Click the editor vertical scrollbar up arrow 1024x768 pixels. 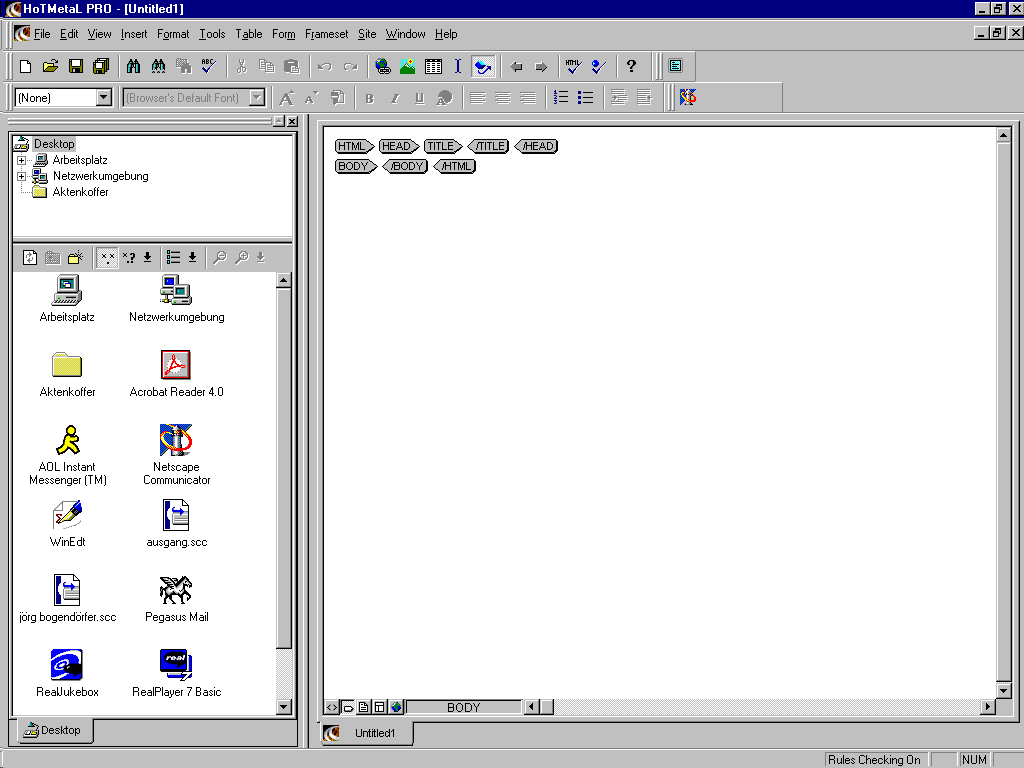coord(1004,135)
